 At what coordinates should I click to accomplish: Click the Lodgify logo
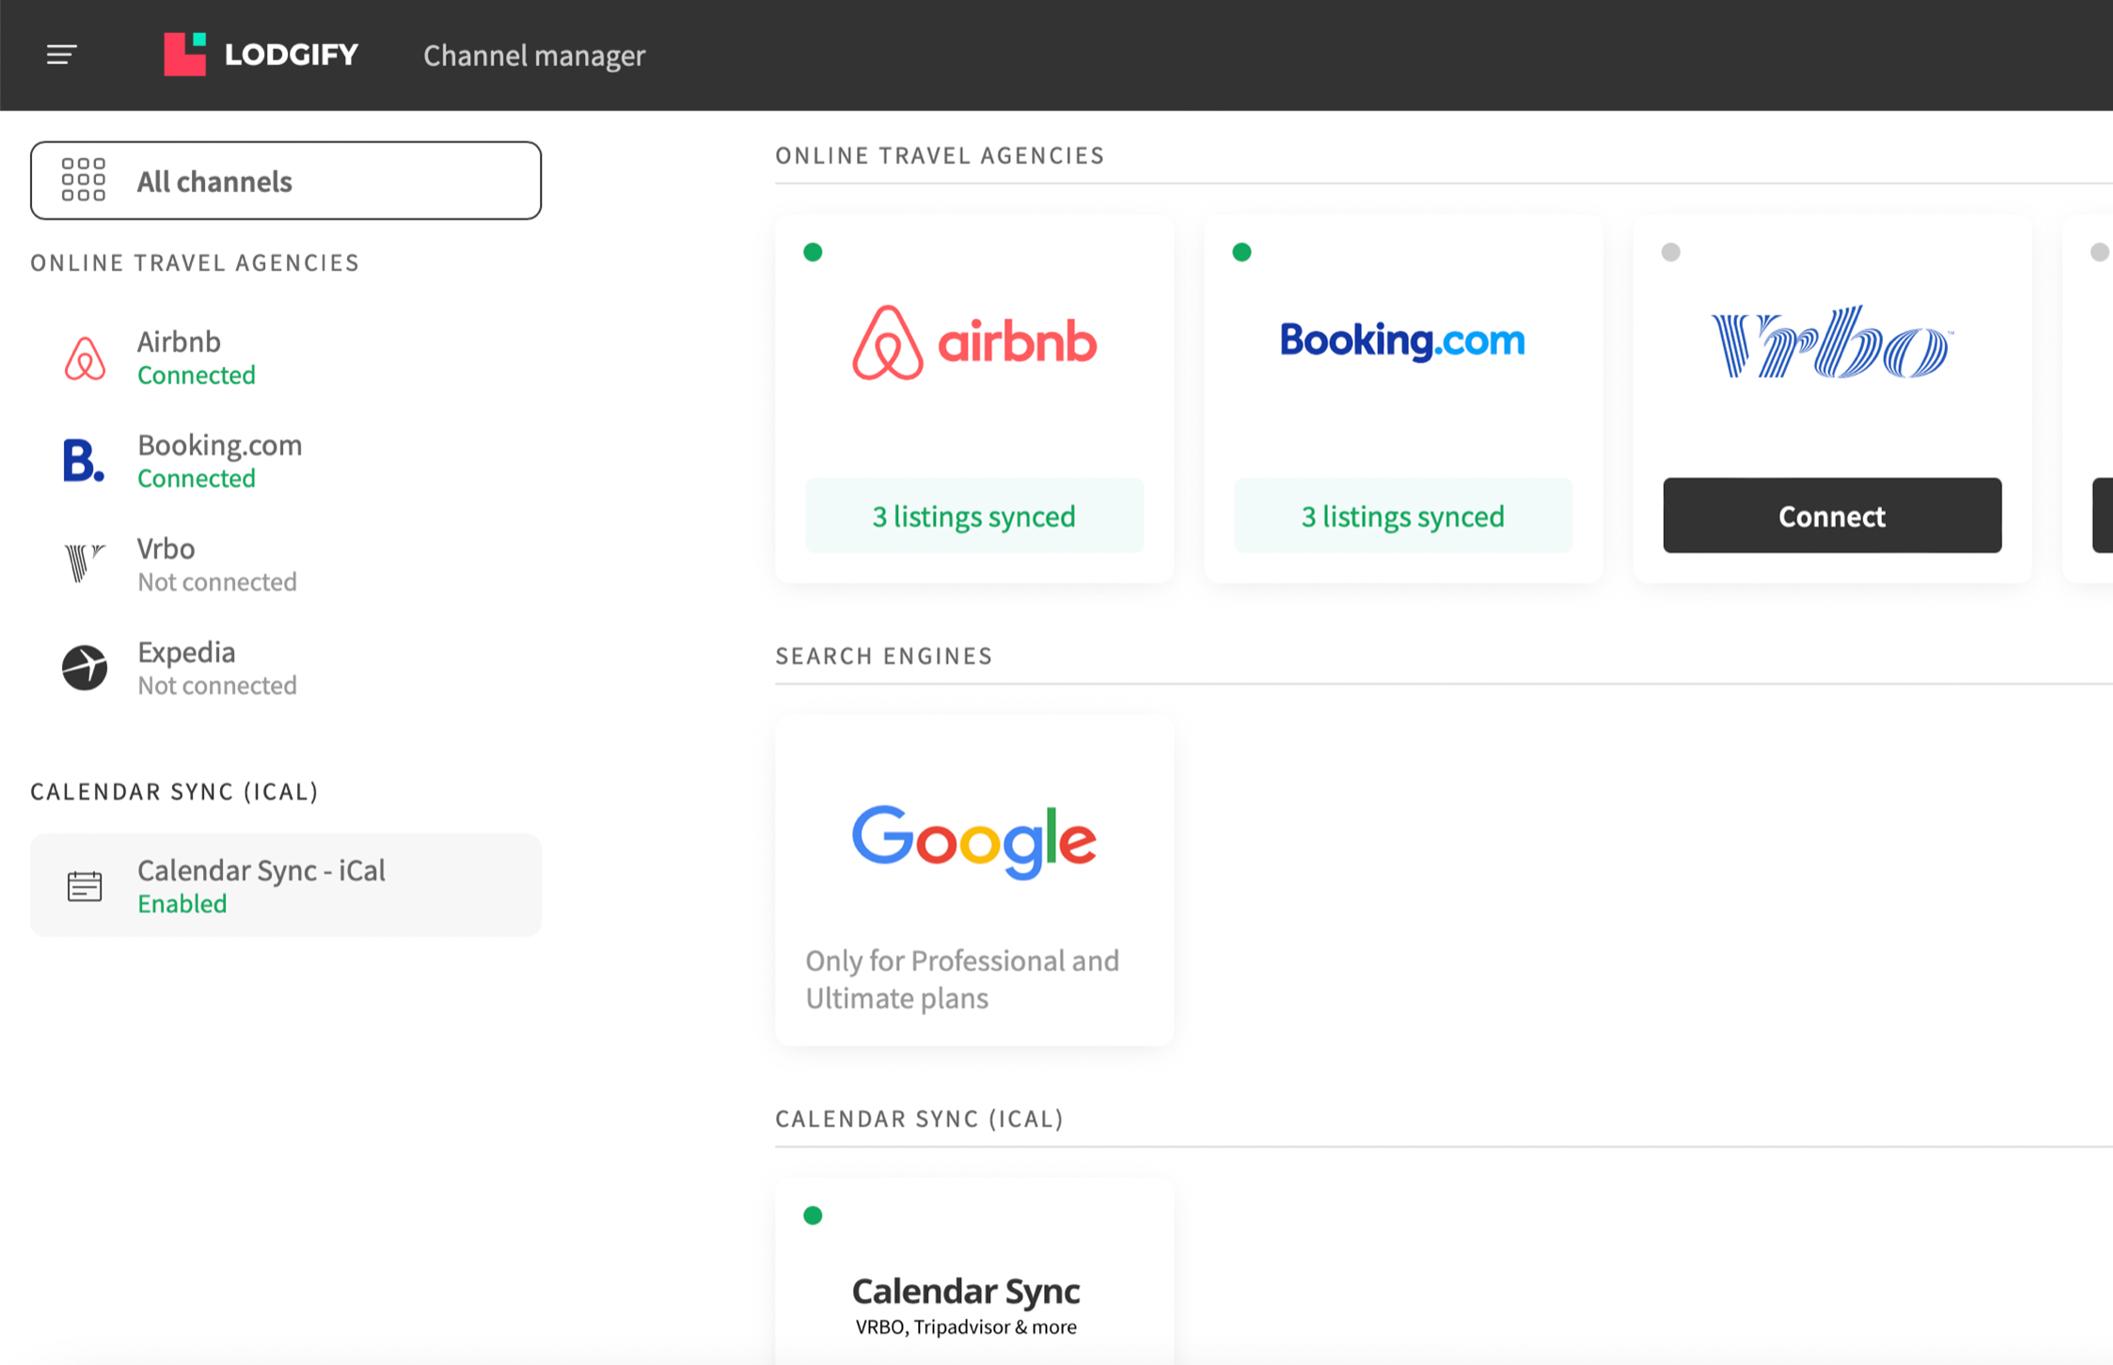tap(261, 54)
